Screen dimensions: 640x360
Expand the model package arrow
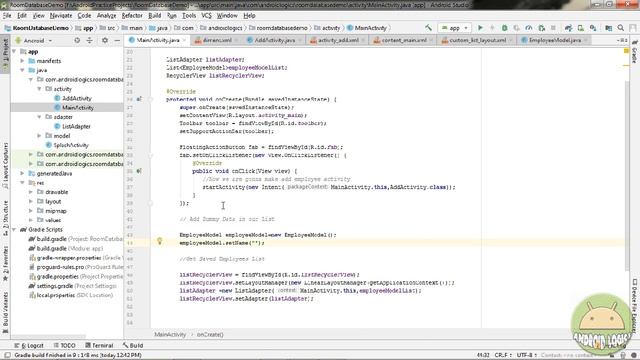(x=40, y=136)
